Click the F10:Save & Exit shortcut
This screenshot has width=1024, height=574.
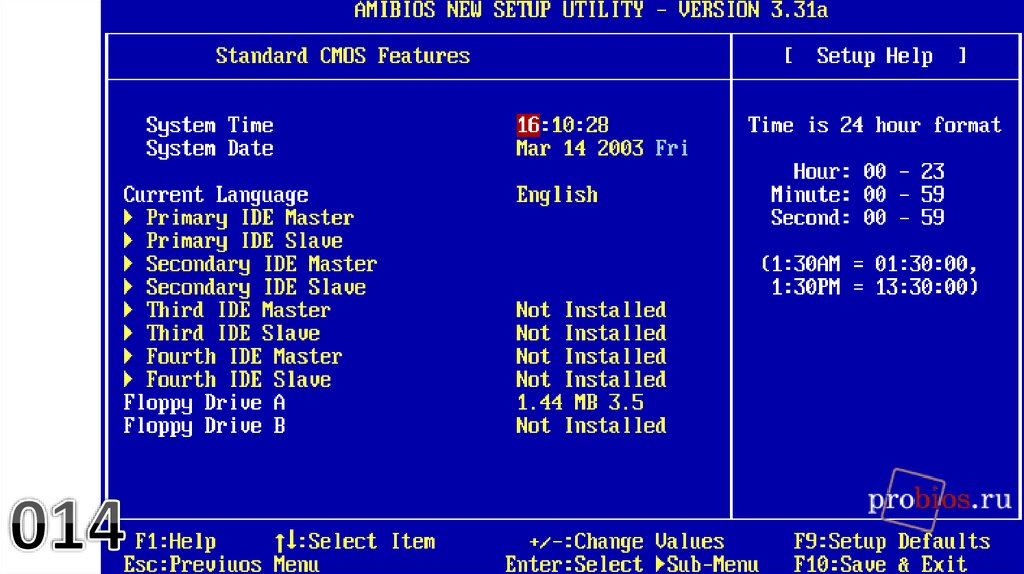[880, 564]
